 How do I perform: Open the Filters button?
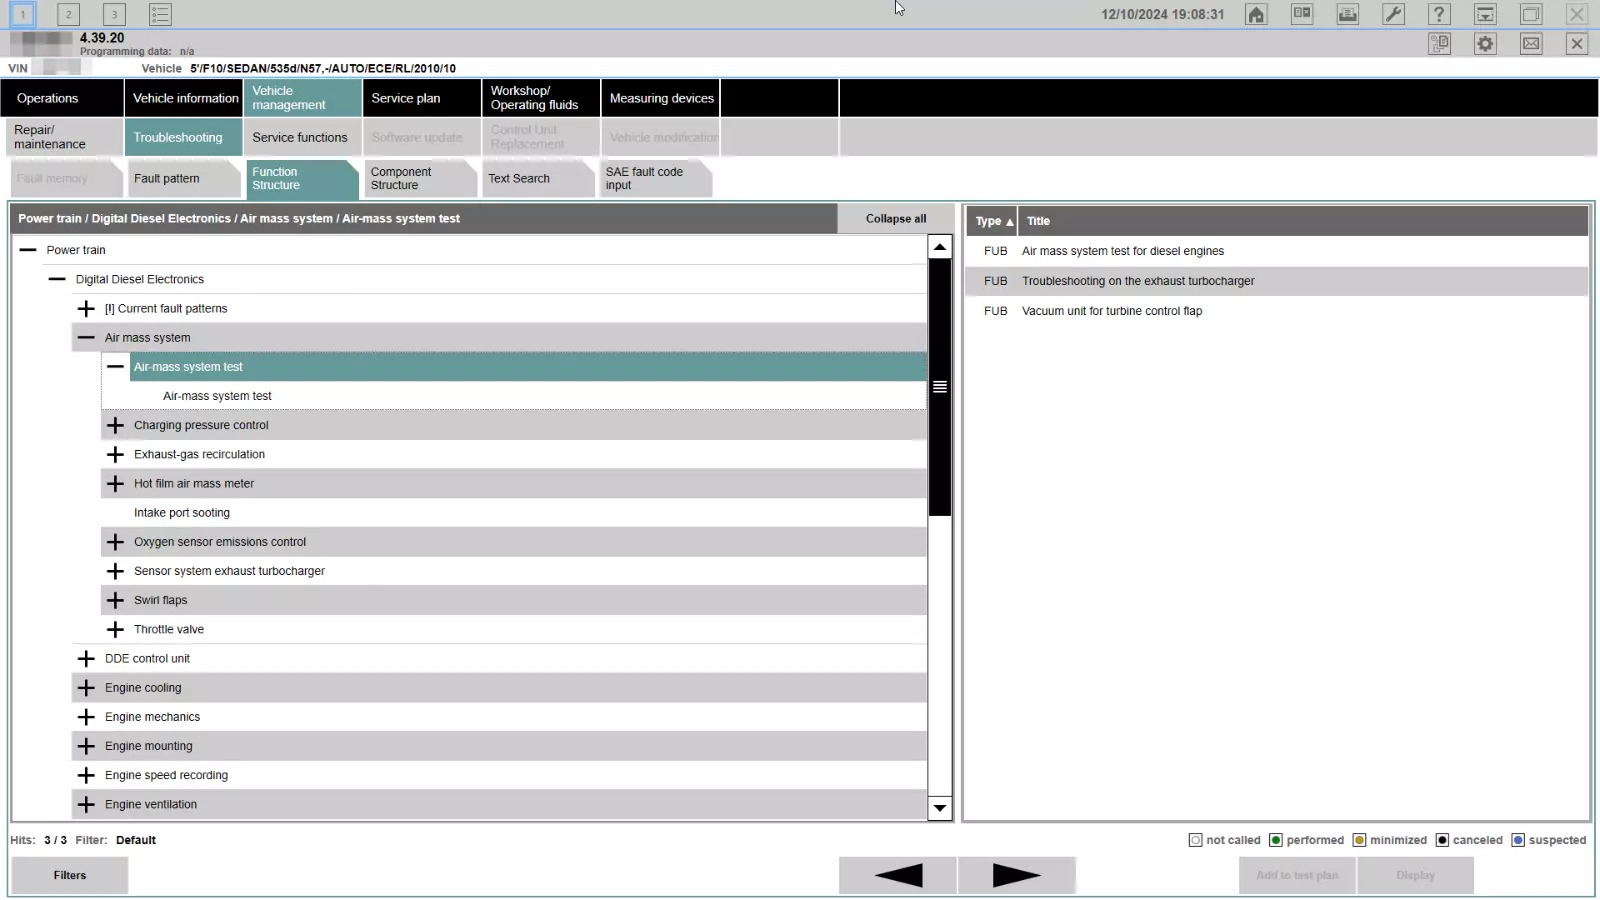point(70,875)
